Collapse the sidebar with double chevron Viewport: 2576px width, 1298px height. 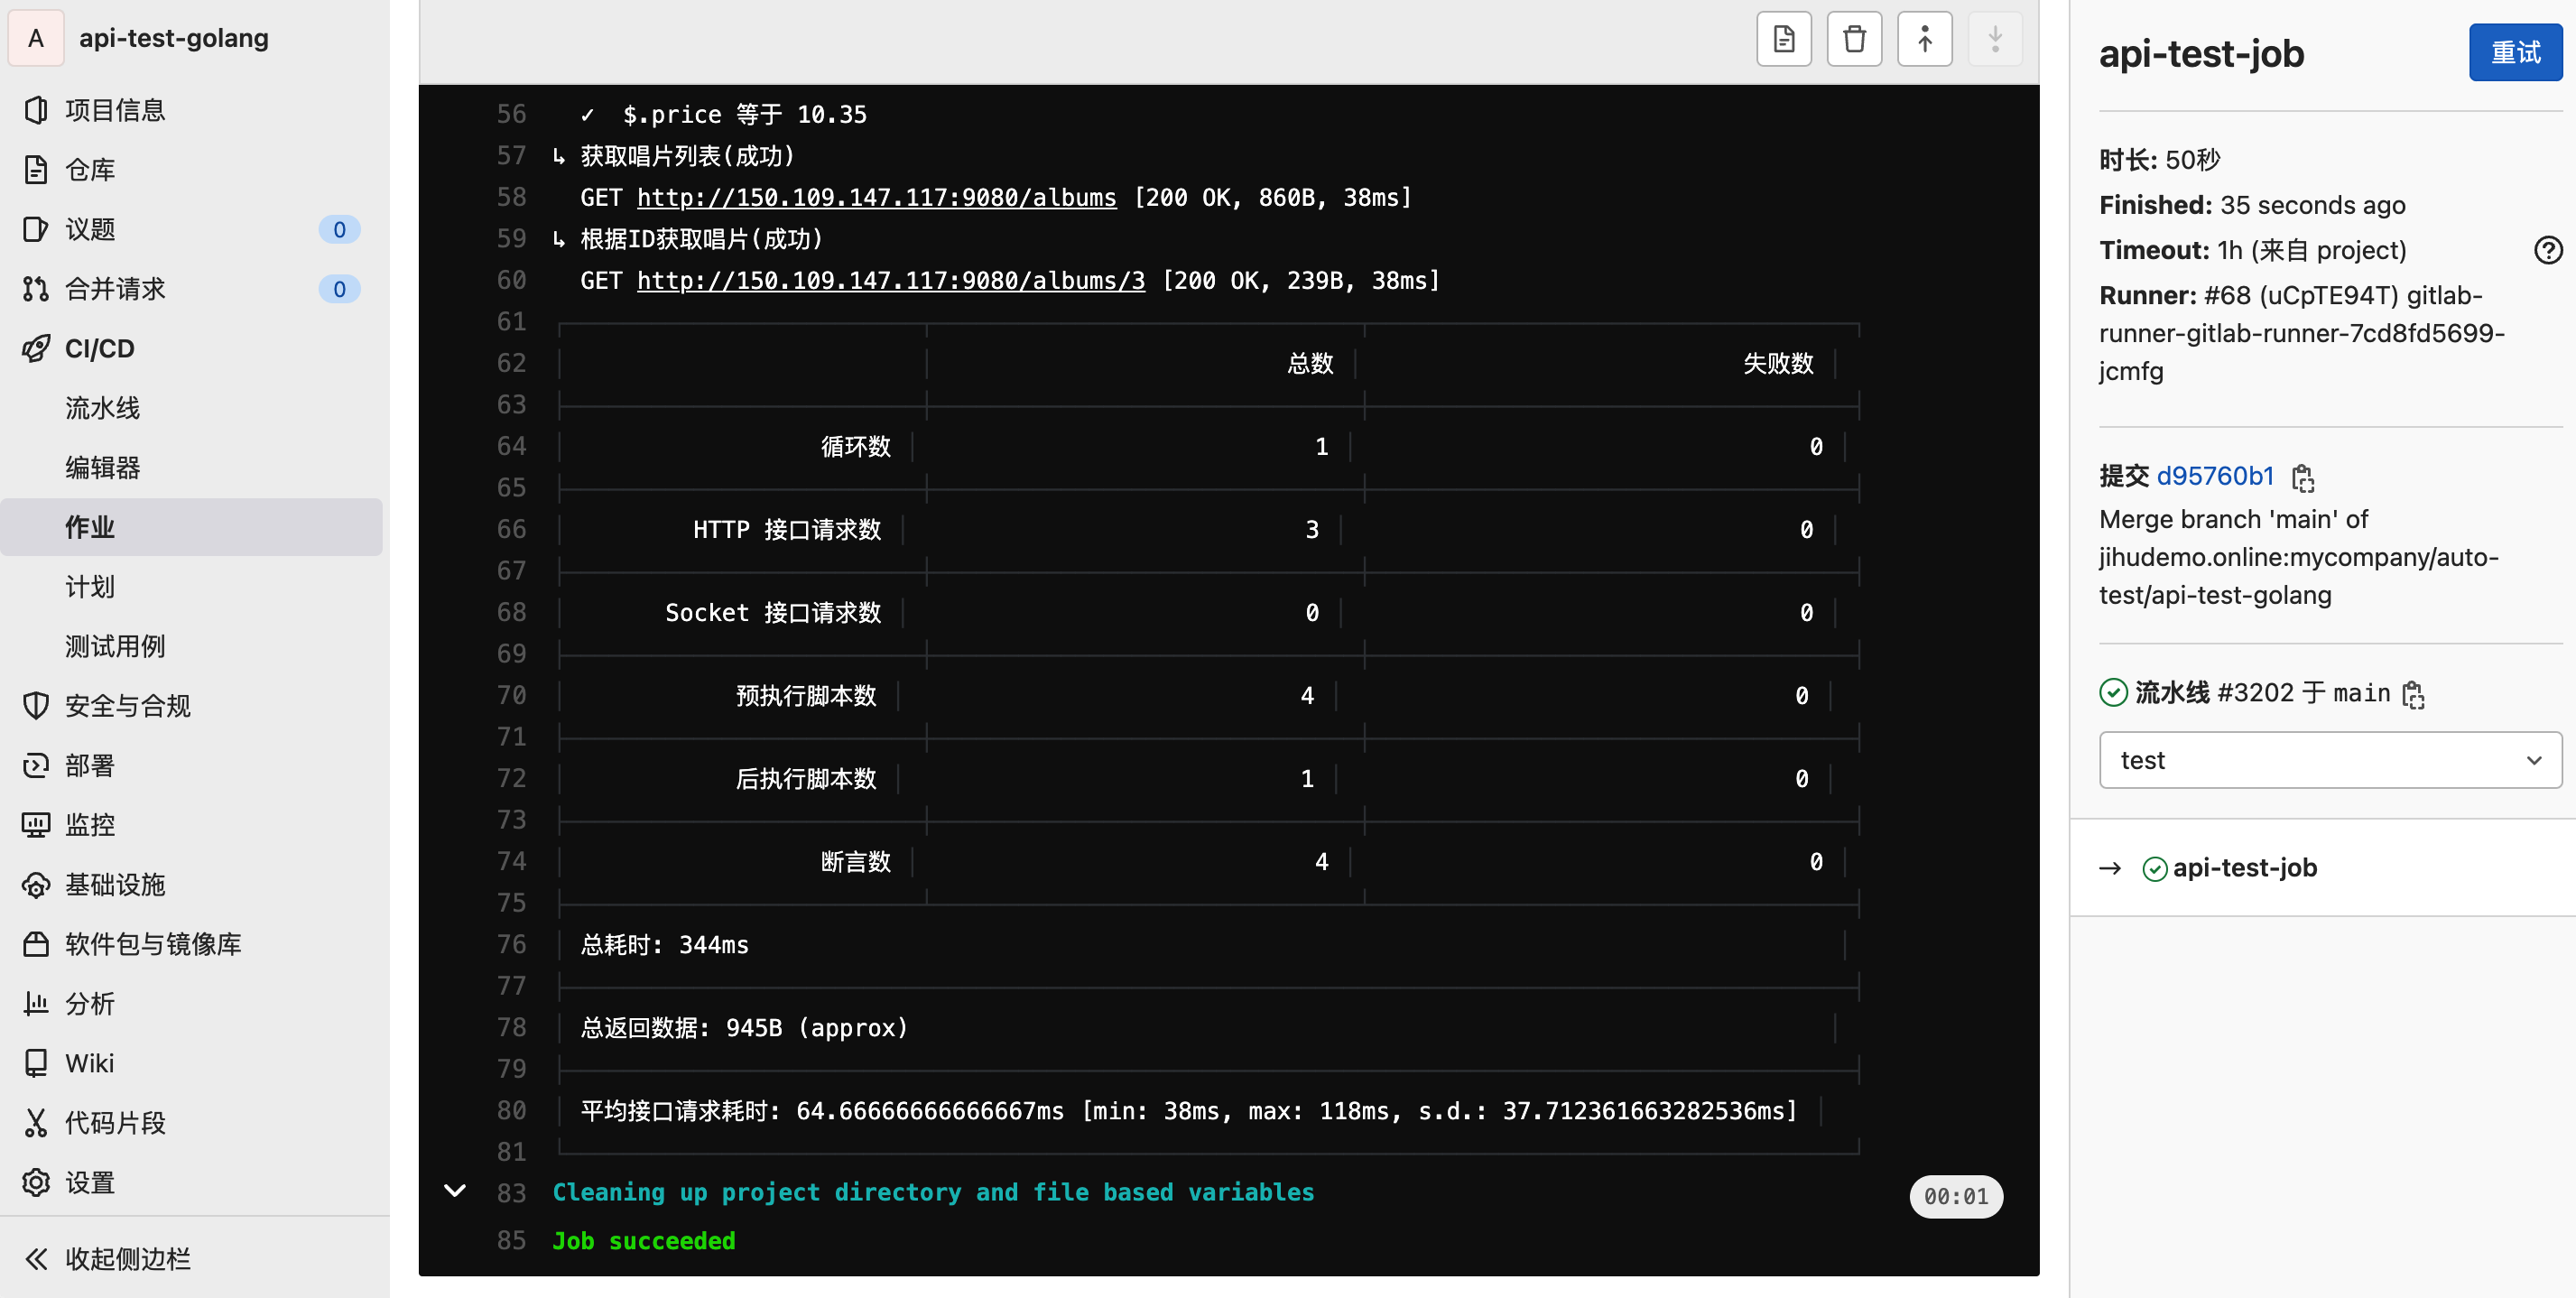36,1258
